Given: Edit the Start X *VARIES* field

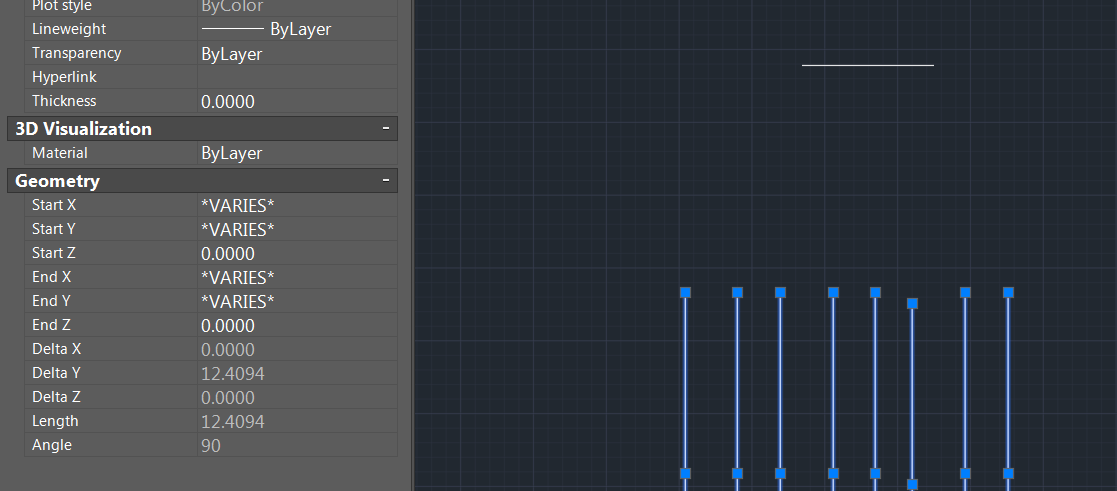Looking at the screenshot, I should click(x=297, y=206).
